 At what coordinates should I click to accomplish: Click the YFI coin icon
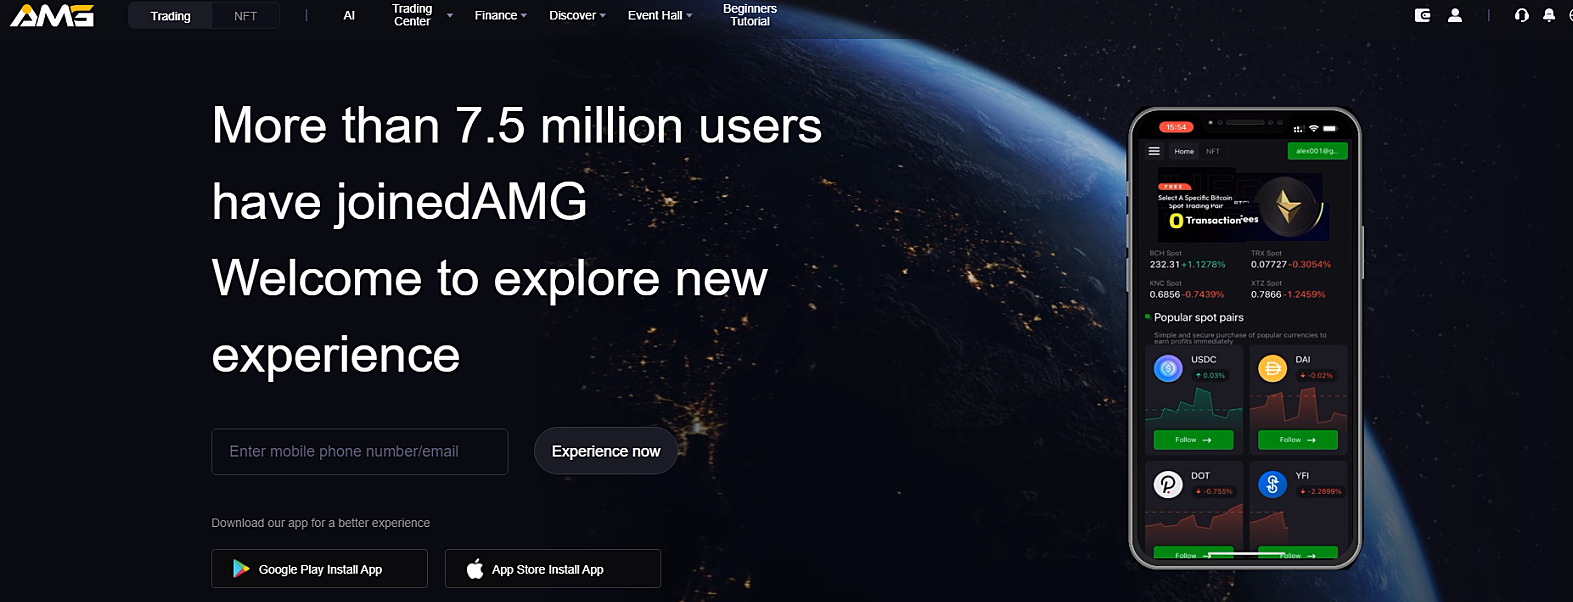point(1272,484)
